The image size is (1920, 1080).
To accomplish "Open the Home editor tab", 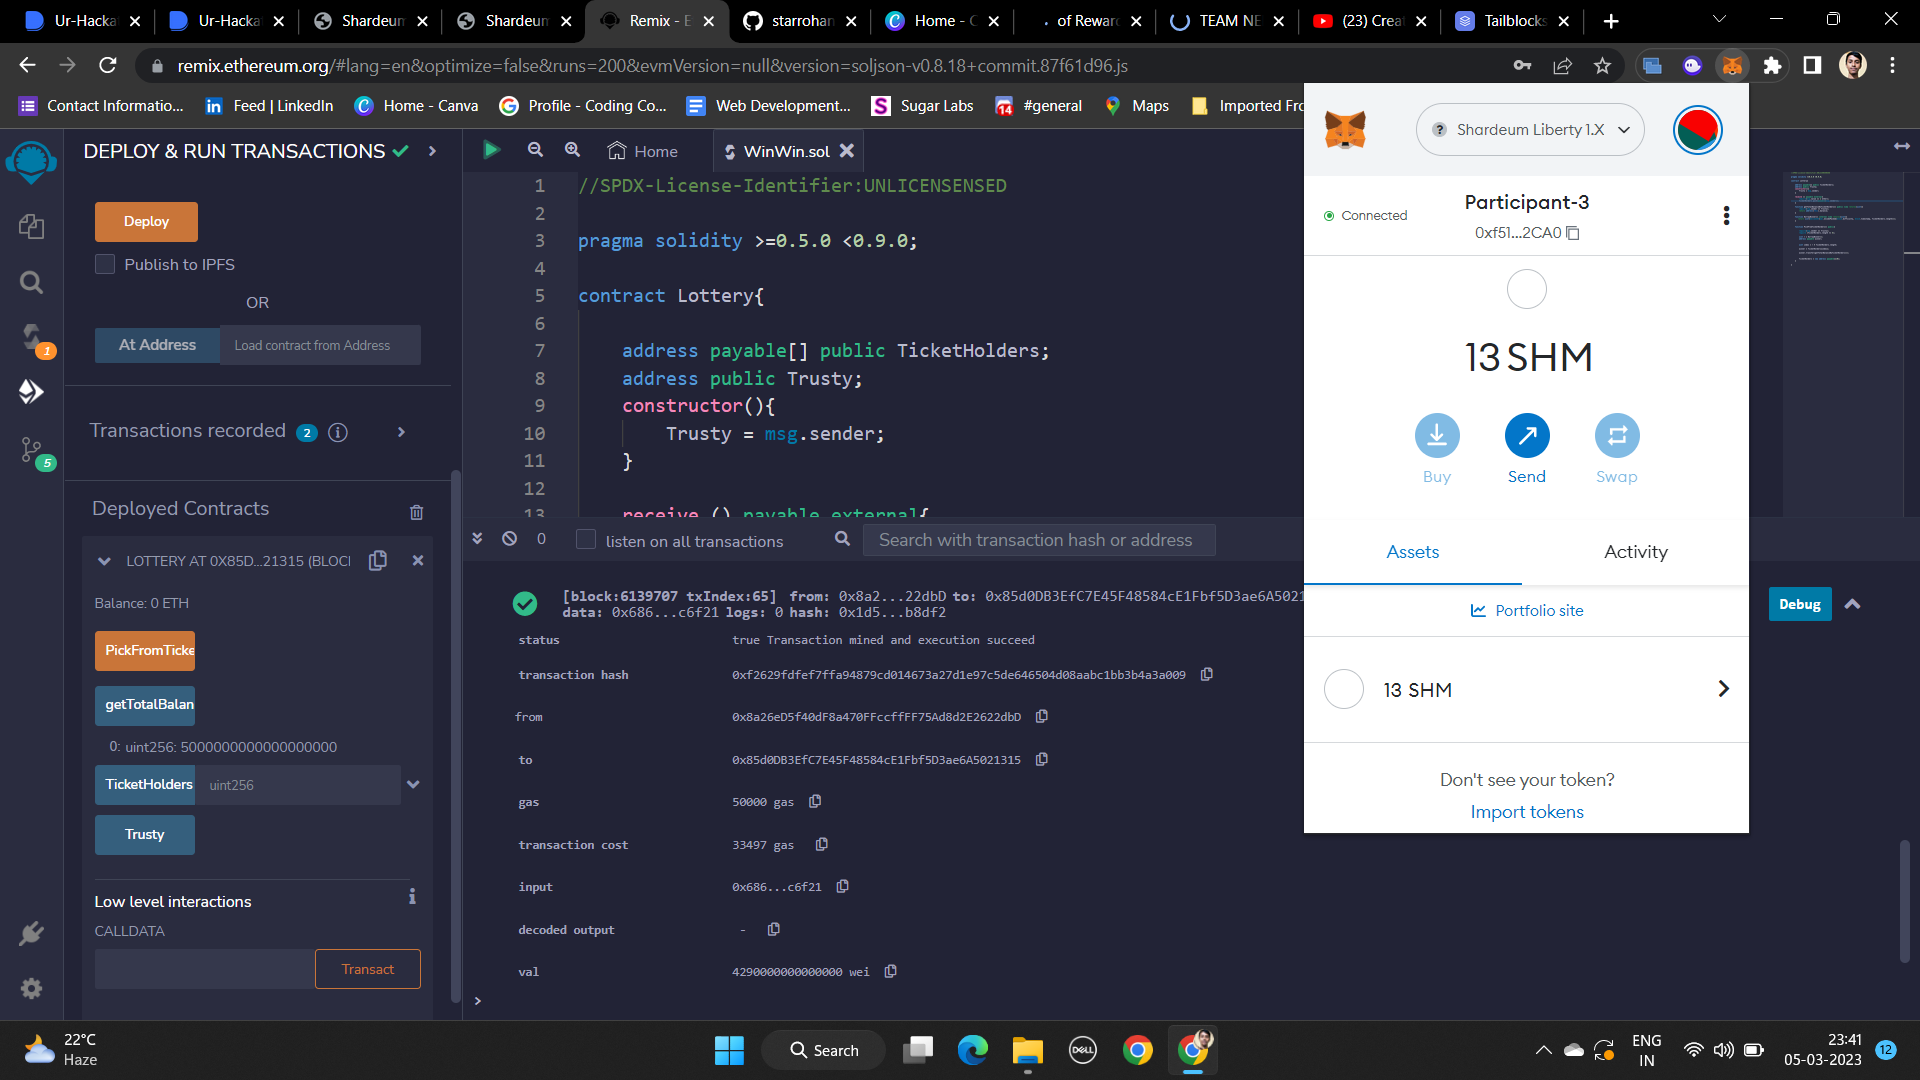I will coord(643,151).
